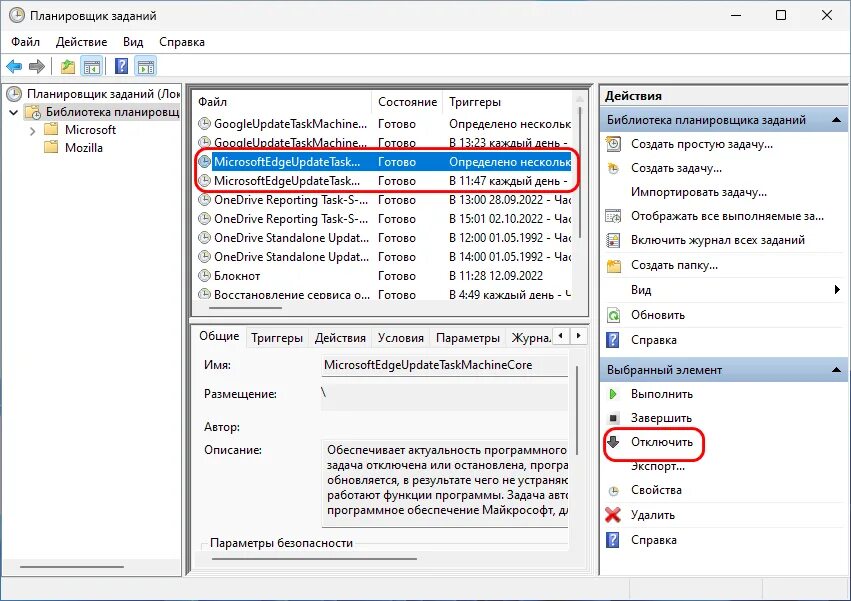Click the Блокнот task clock icon
851x601 pixels.
204,276
